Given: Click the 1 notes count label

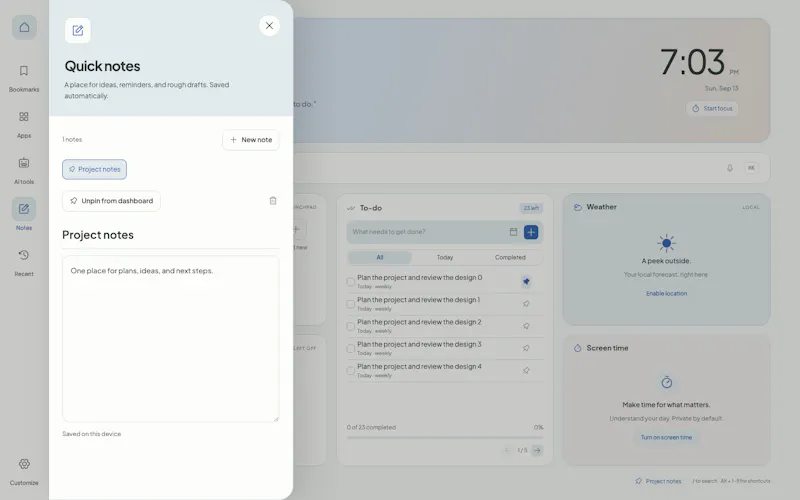Looking at the screenshot, I should (72, 140).
